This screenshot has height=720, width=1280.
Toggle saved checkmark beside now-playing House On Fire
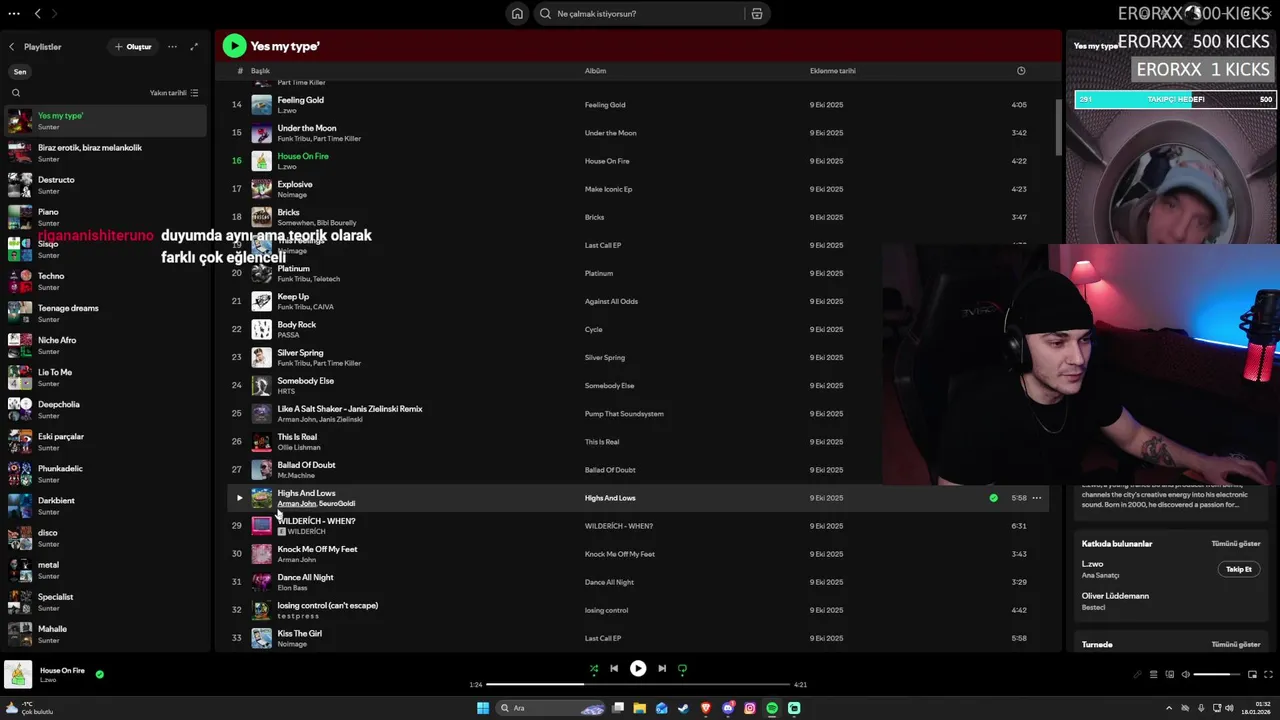point(99,674)
